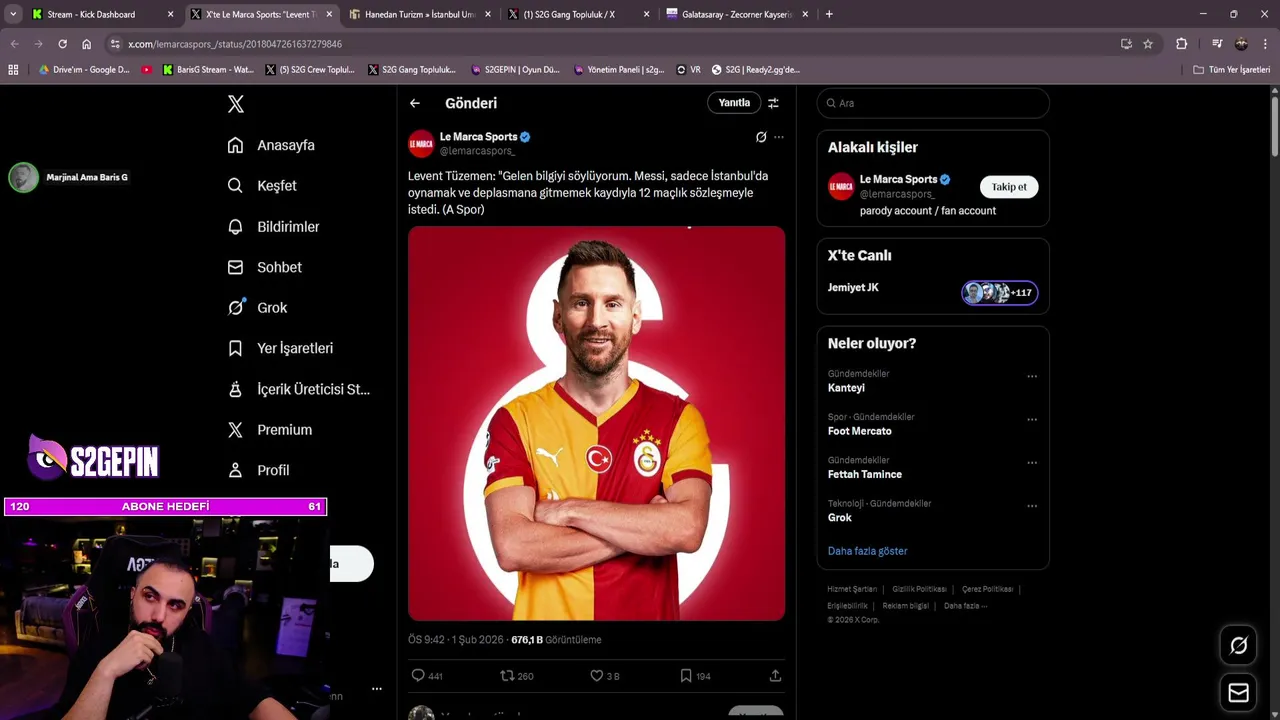Open post's three-dot more menu

tap(779, 137)
